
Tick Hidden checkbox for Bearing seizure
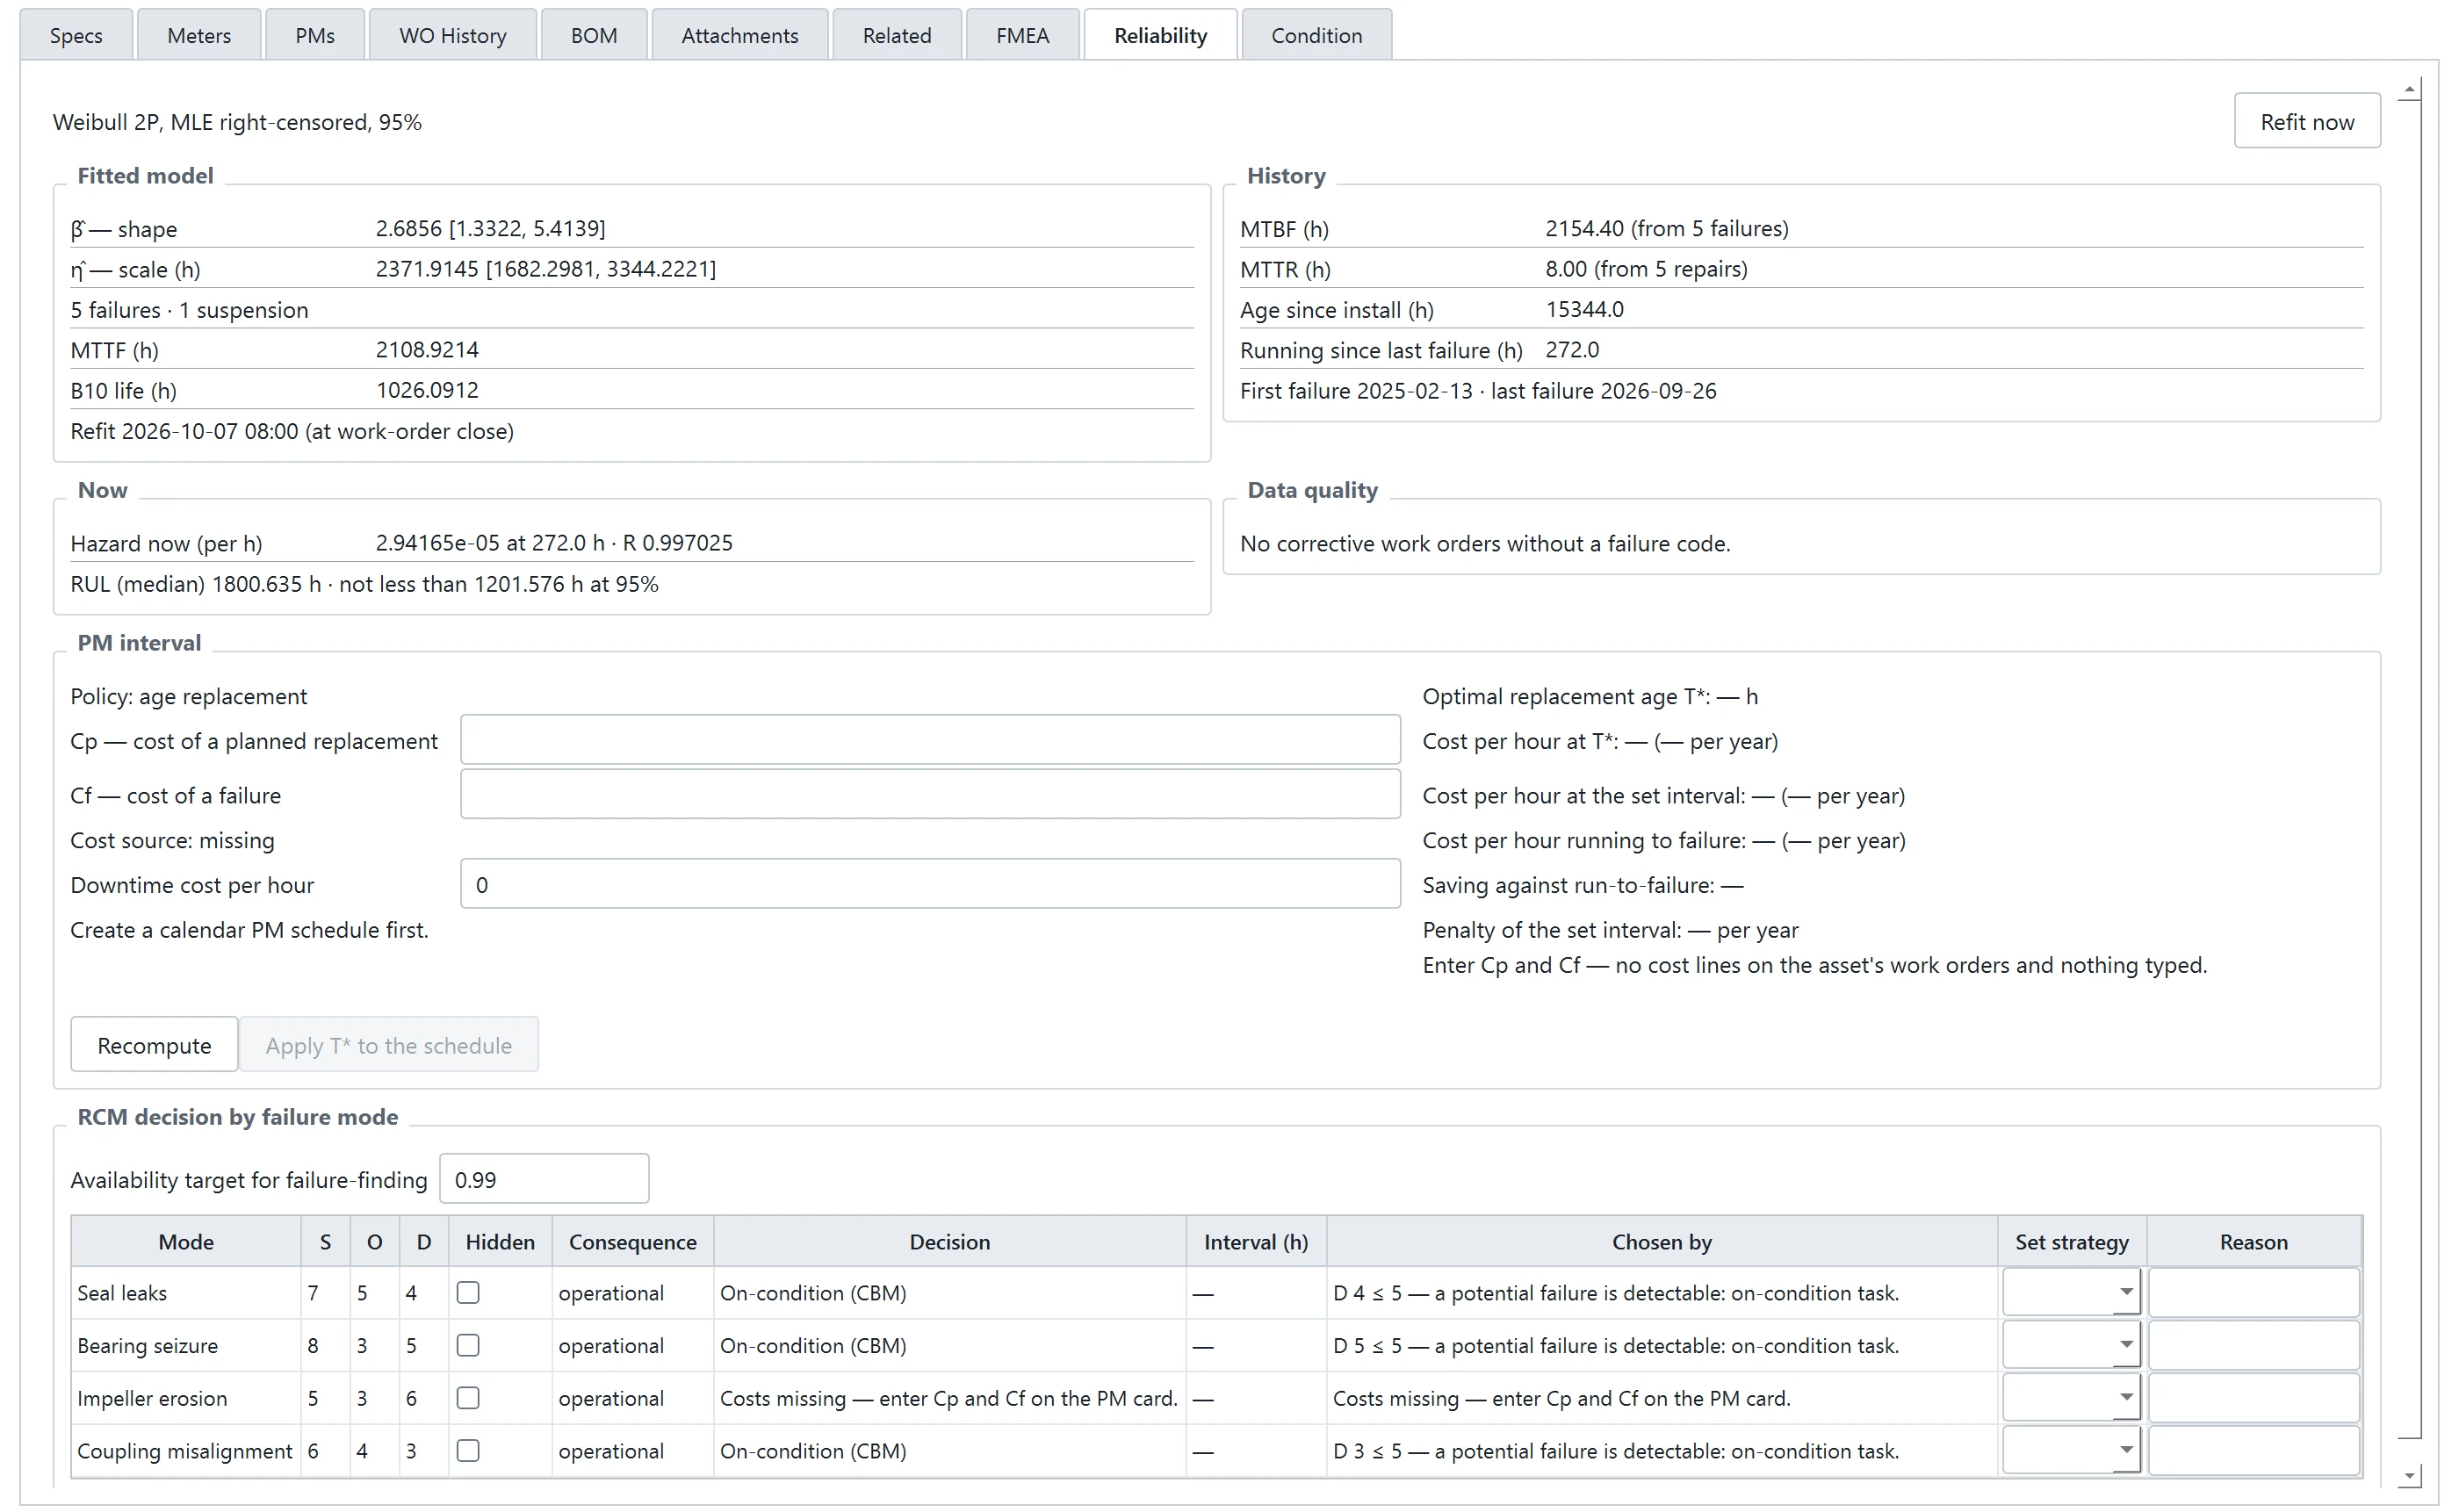(468, 1346)
